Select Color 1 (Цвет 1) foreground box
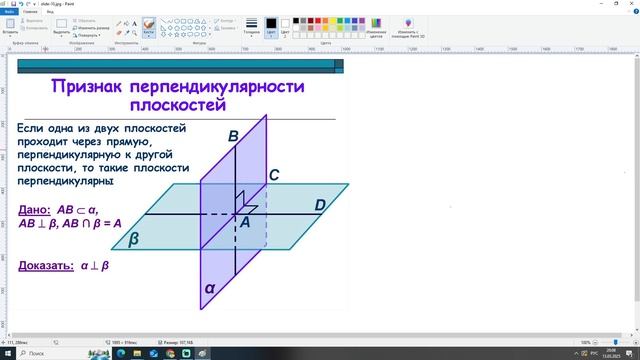This screenshot has height=360, width=640. [271, 27]
